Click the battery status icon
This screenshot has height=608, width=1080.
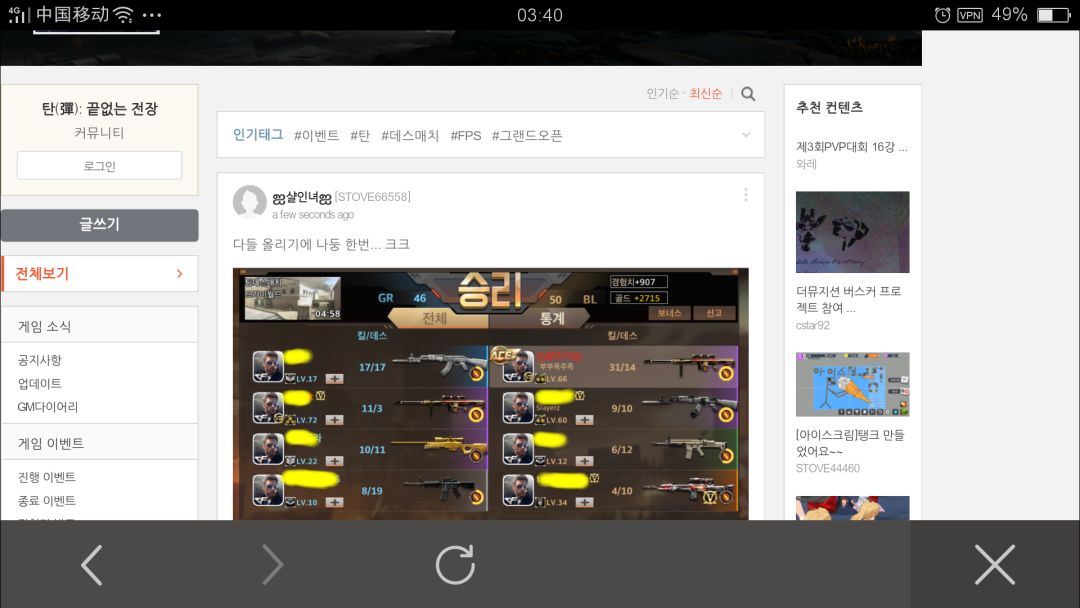1054,15
